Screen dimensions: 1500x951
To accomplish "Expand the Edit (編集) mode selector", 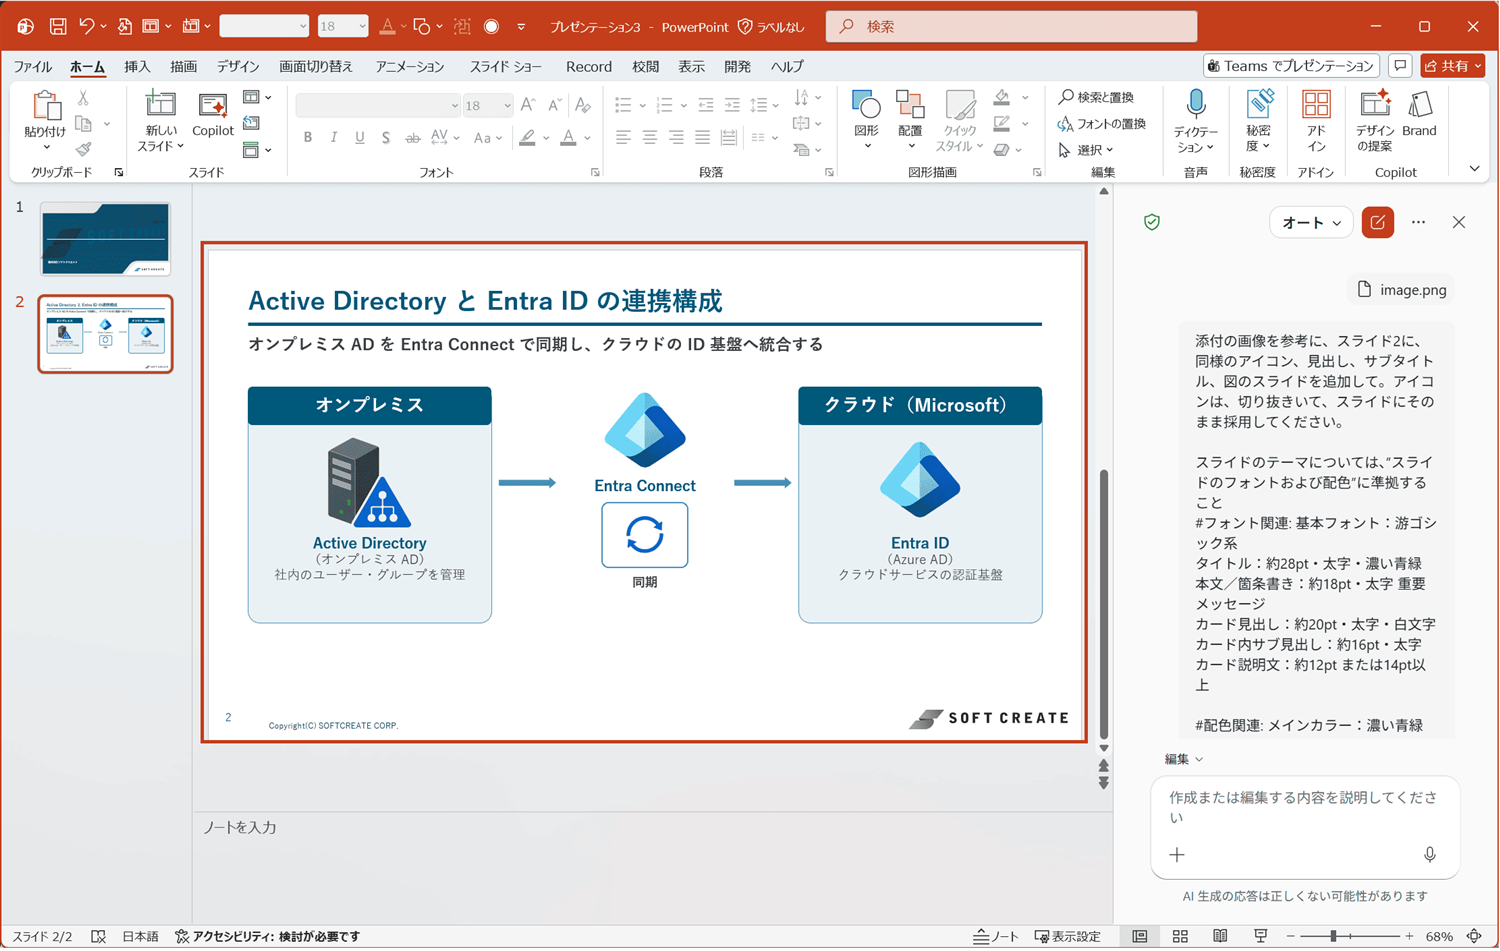I will [1184, 759].
